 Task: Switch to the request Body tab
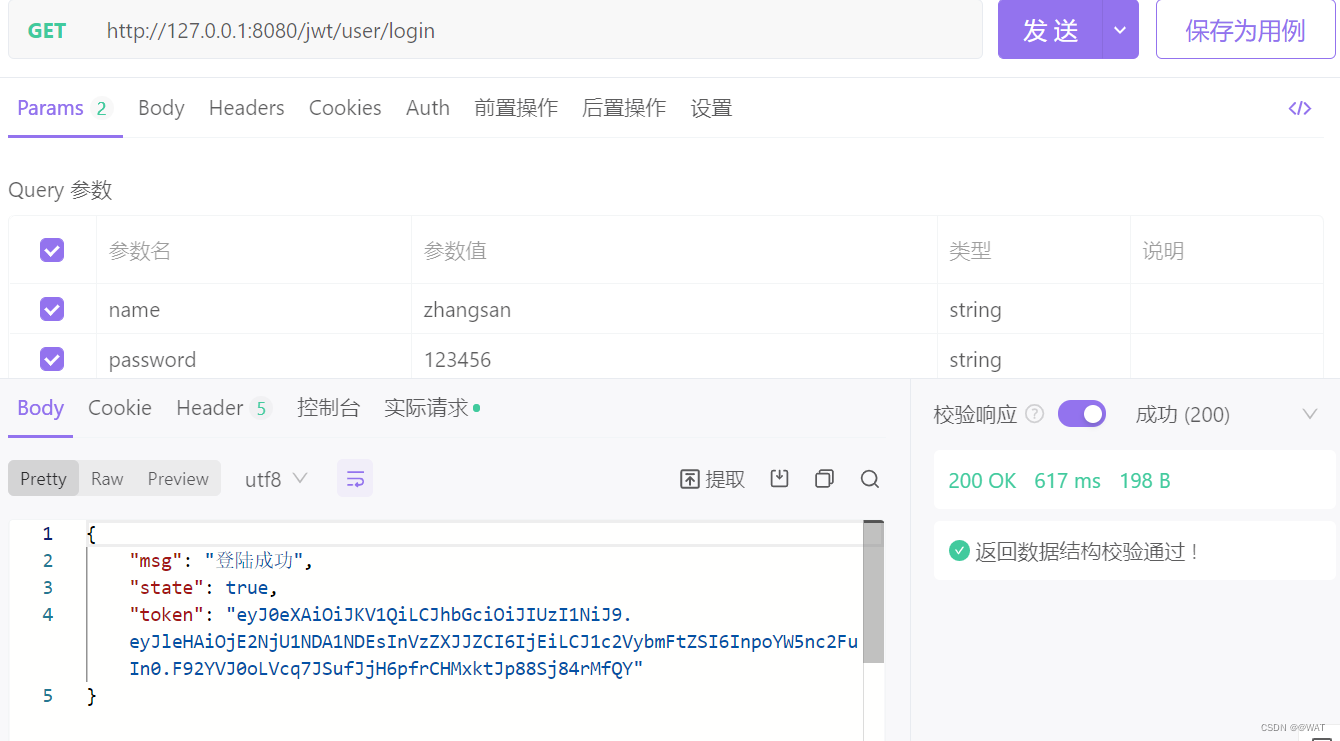[x=161, y=108]
